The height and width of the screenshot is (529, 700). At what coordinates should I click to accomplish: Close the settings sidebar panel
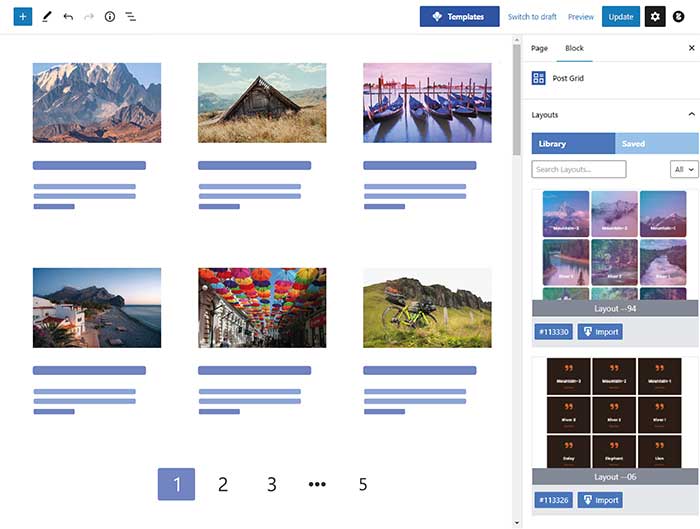[x=691, y=48]
